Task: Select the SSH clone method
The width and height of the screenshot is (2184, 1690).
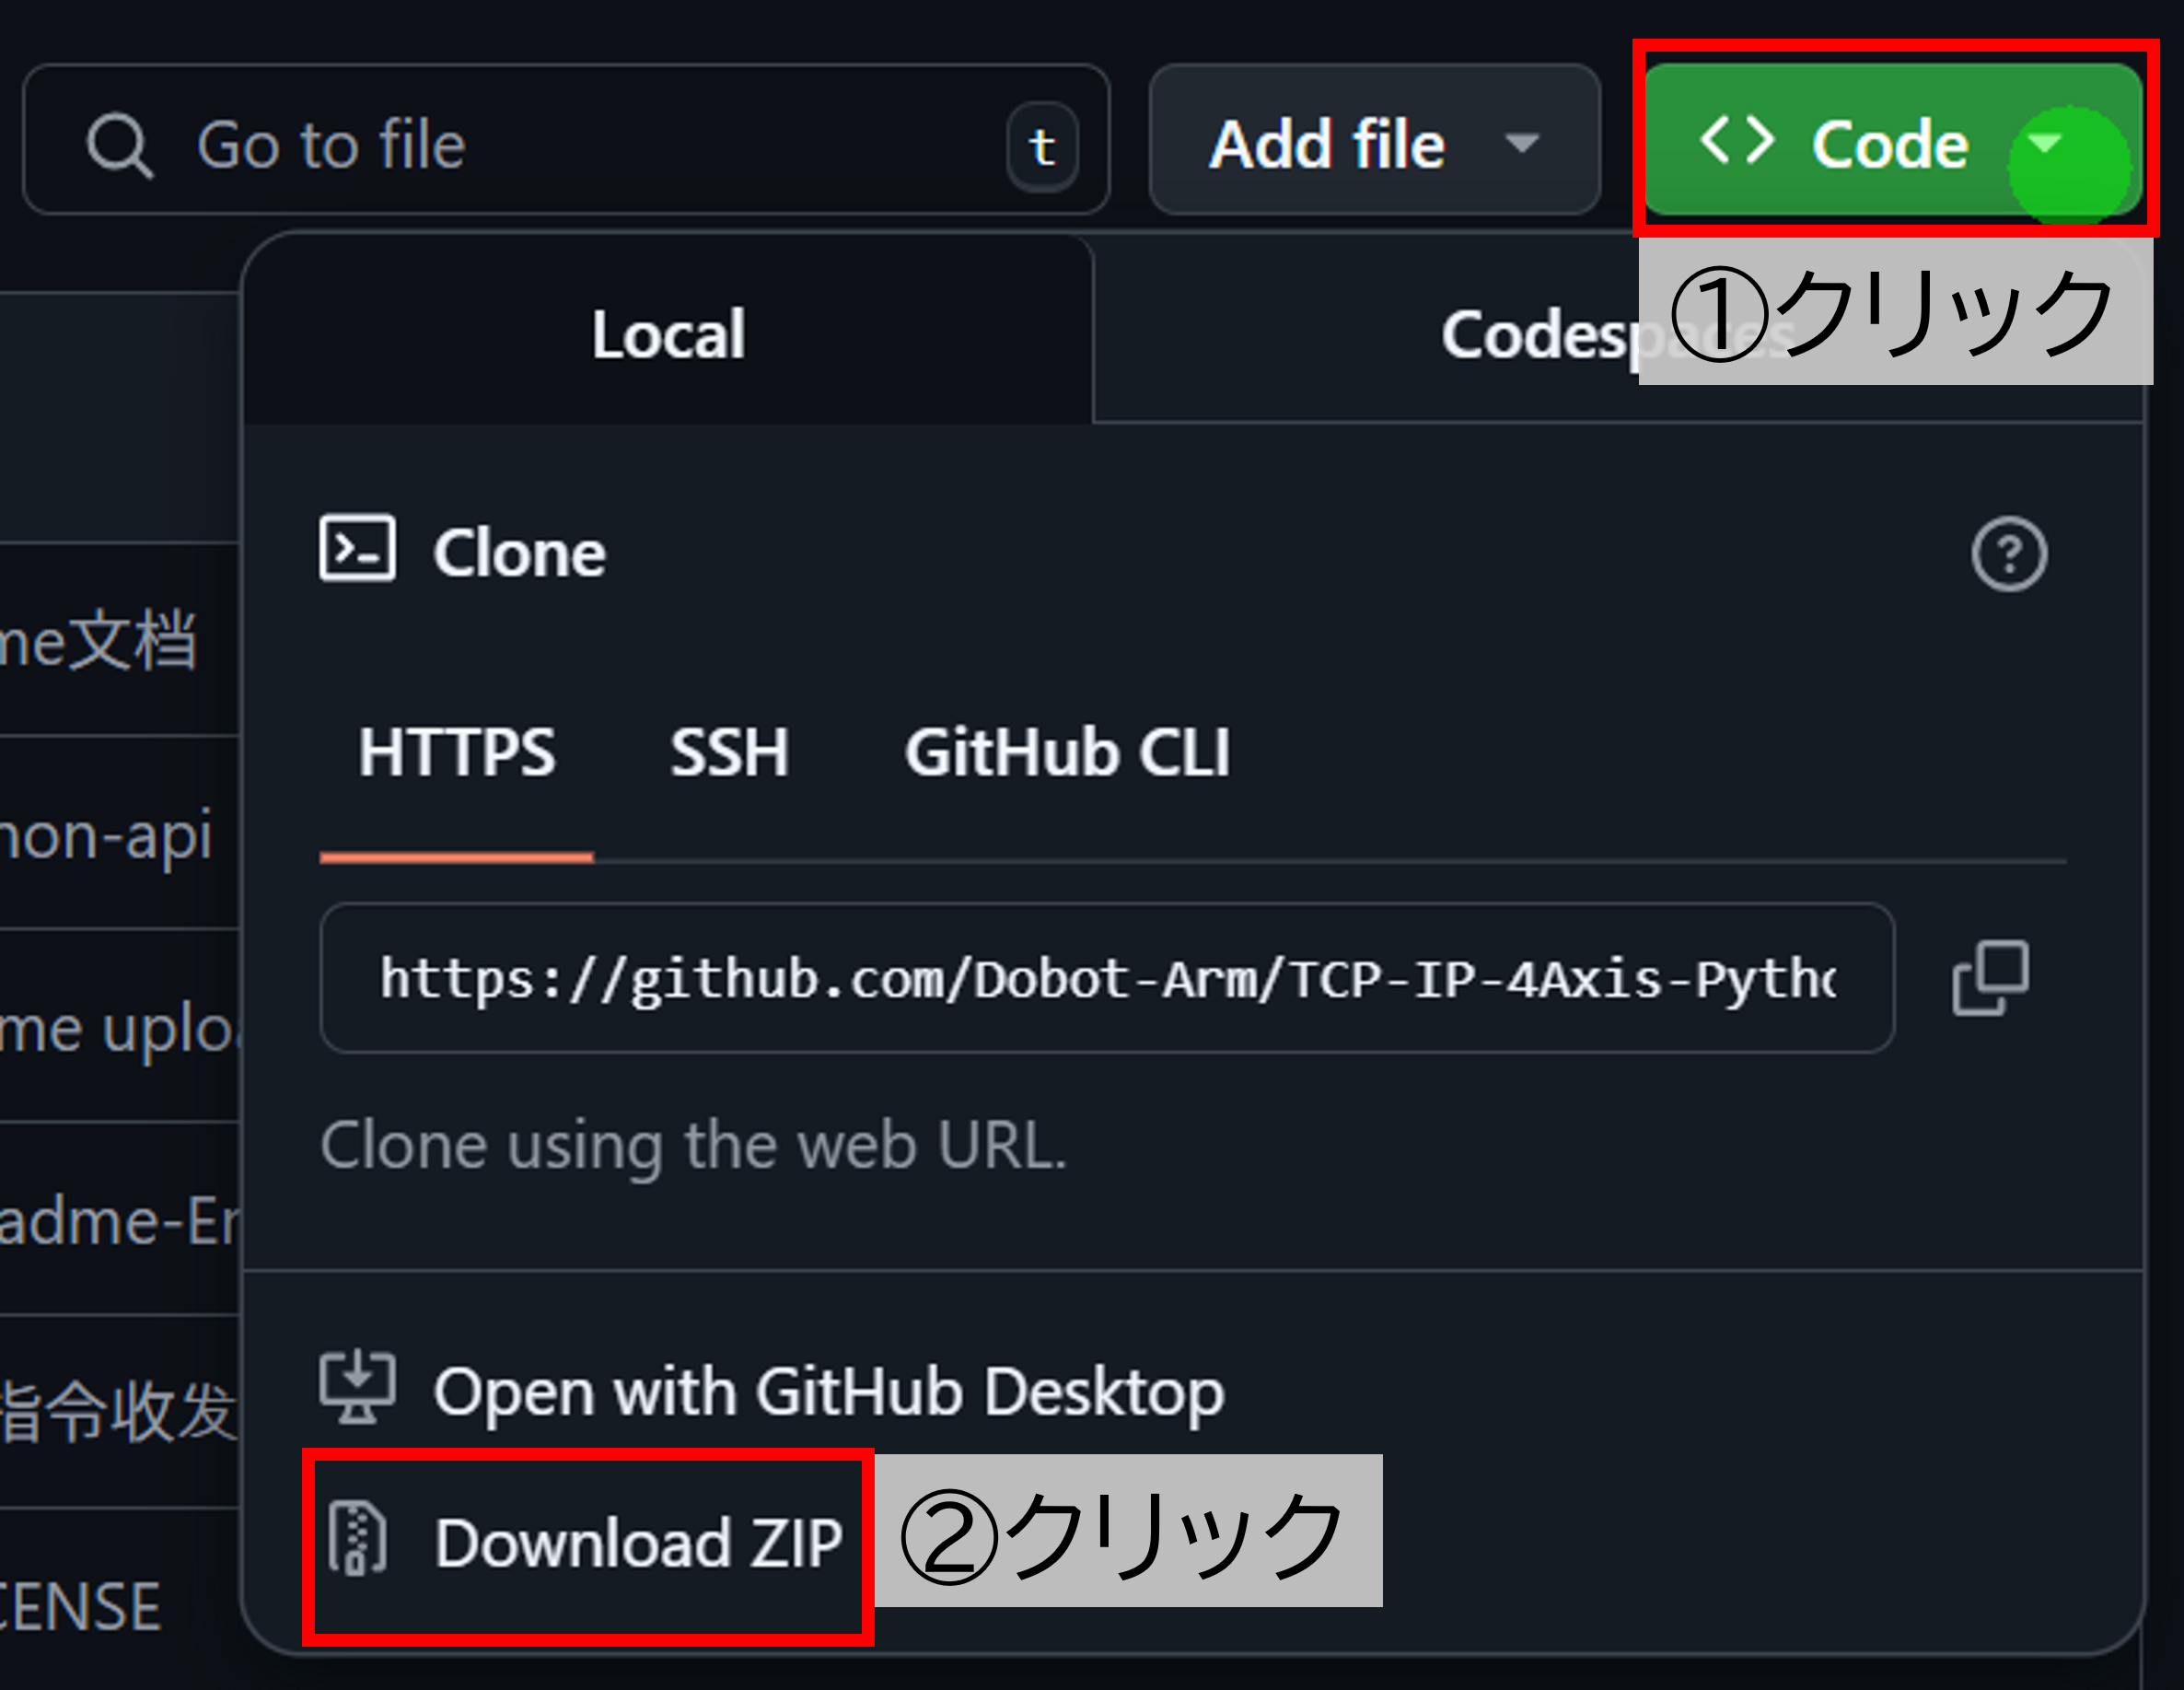Action: (x=729, y=752)
